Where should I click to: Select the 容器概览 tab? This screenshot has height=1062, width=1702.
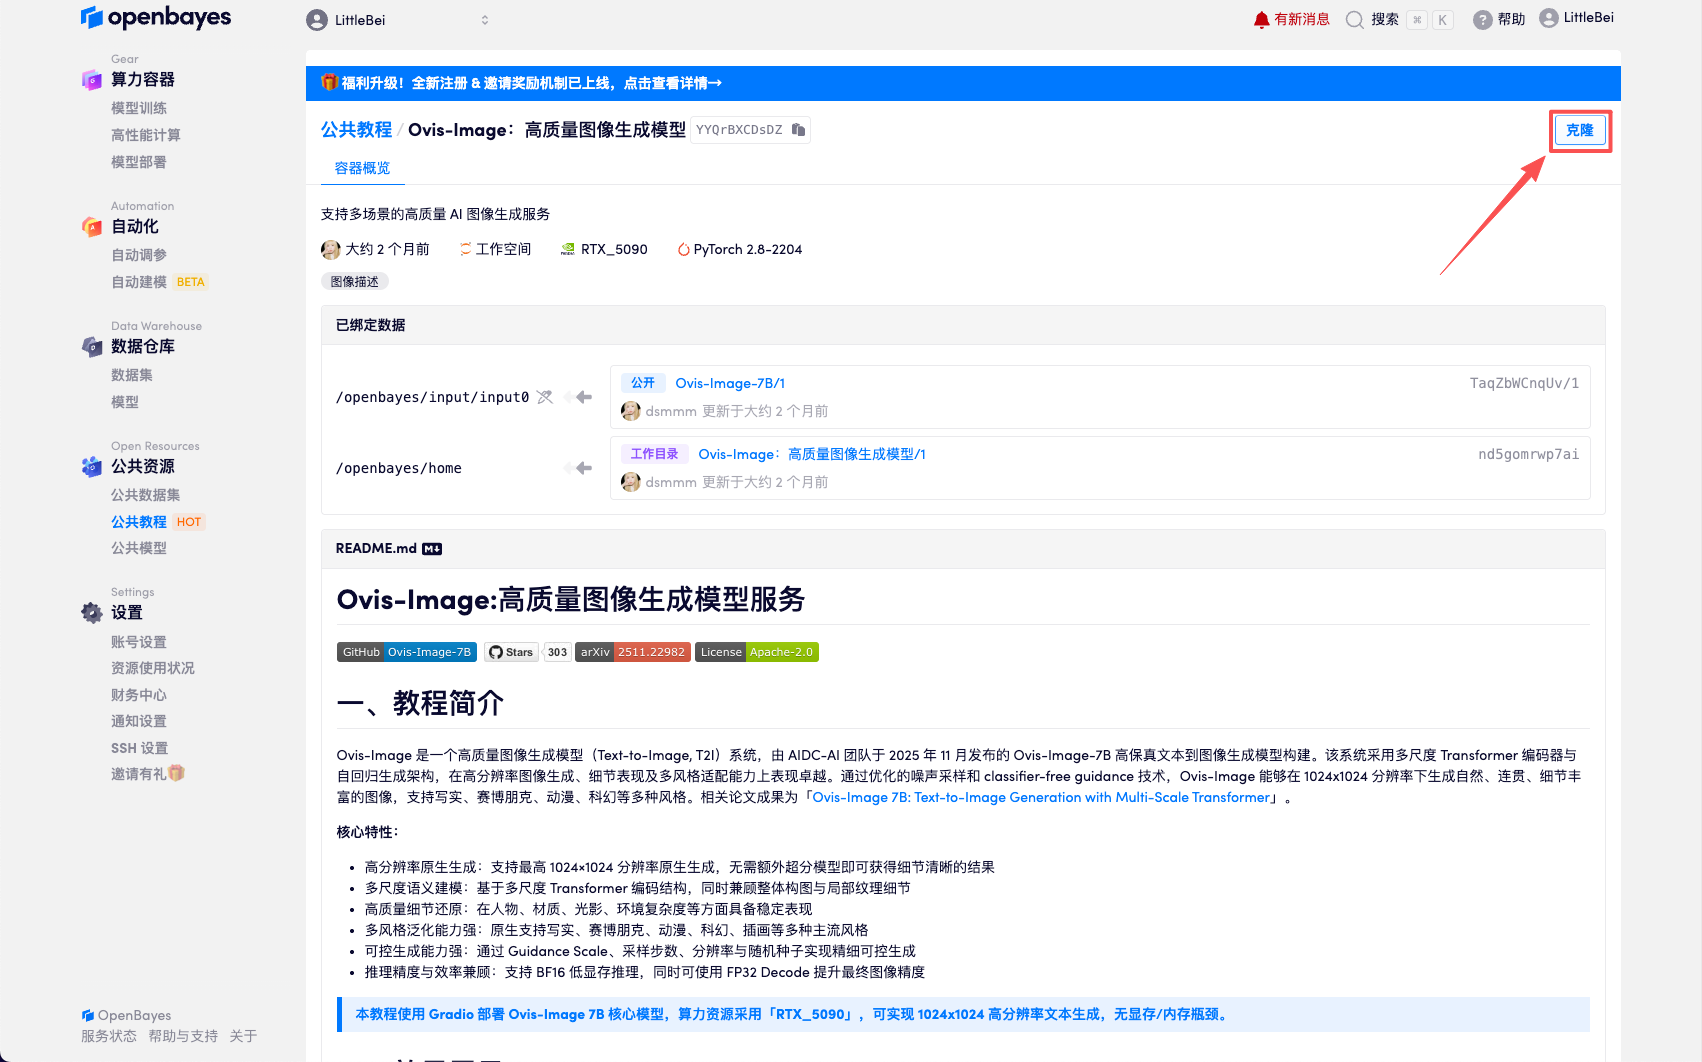(x=362, y=168)
